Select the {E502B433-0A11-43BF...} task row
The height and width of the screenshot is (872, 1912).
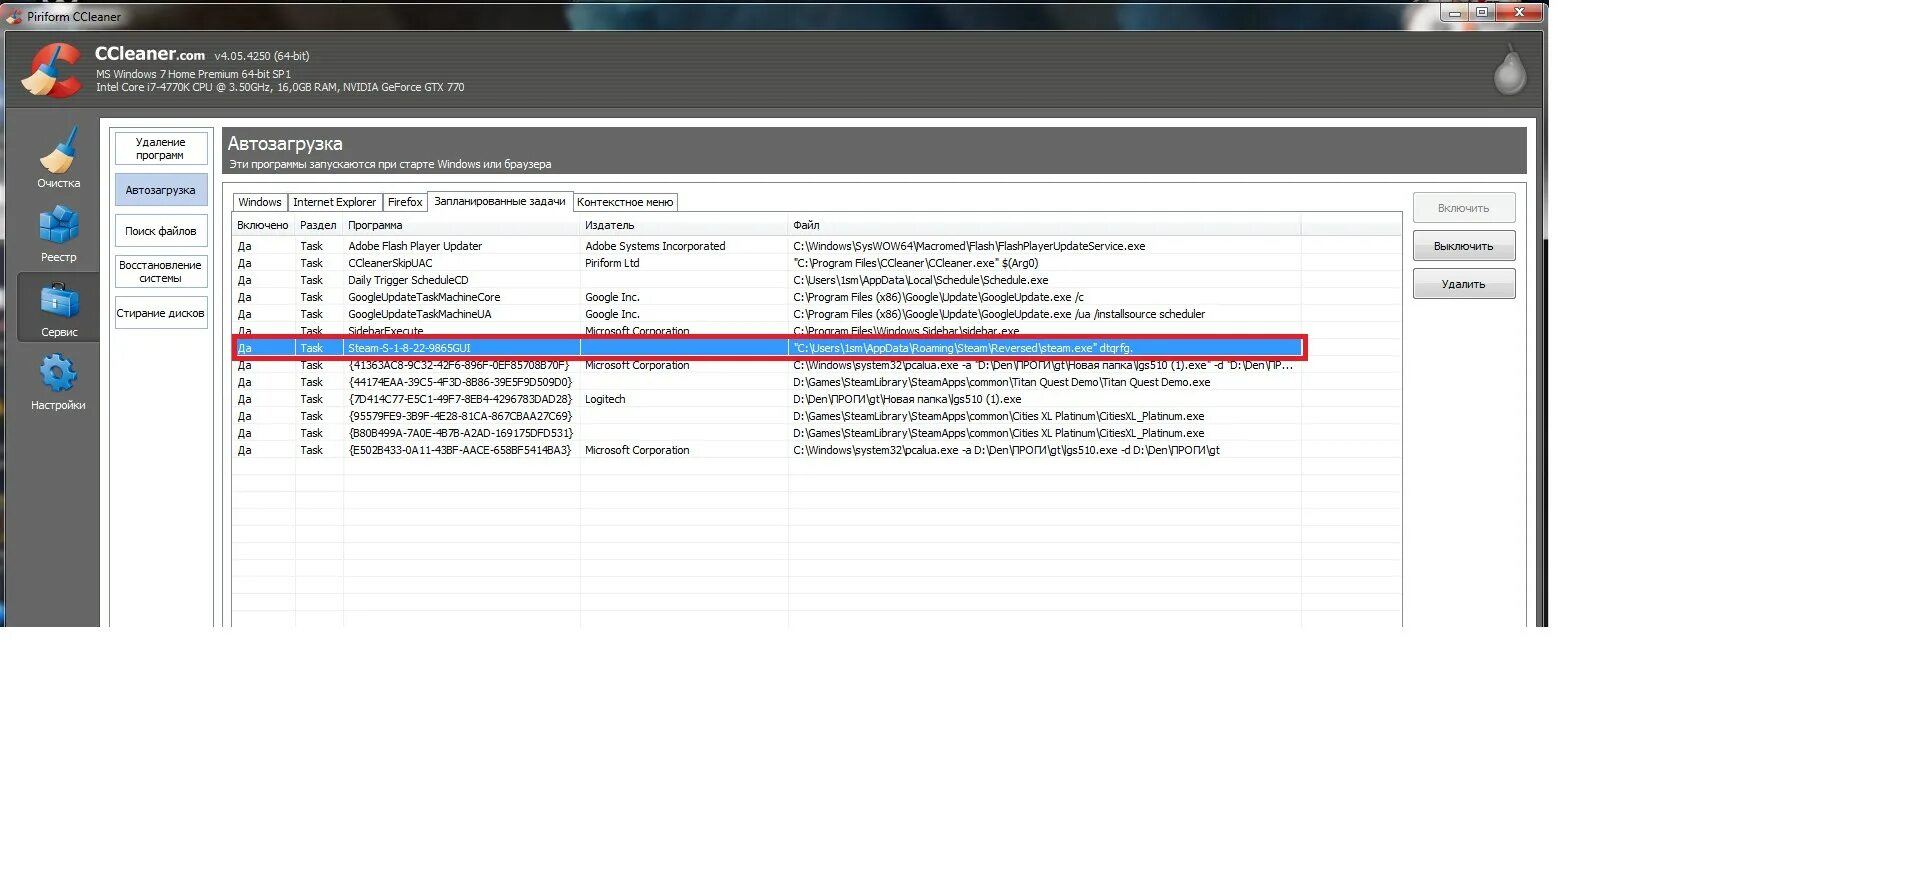[x=767, y=450]
